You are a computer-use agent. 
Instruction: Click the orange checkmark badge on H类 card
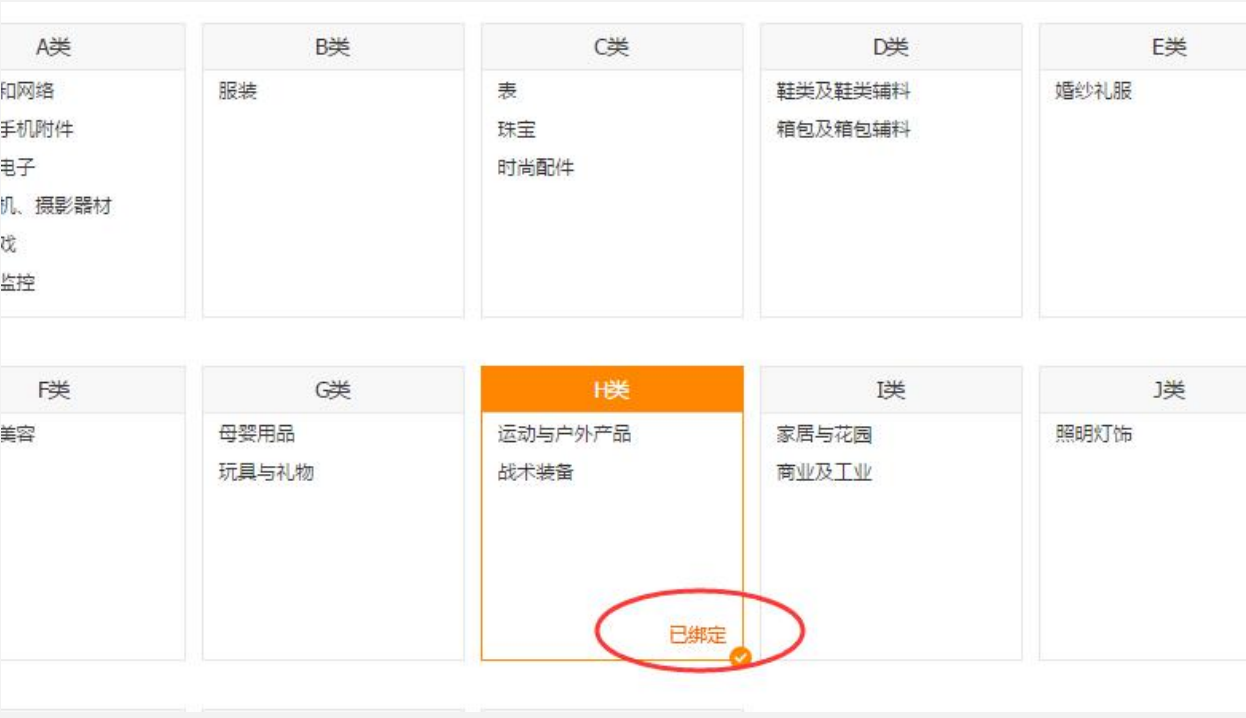tap(741, 656)
